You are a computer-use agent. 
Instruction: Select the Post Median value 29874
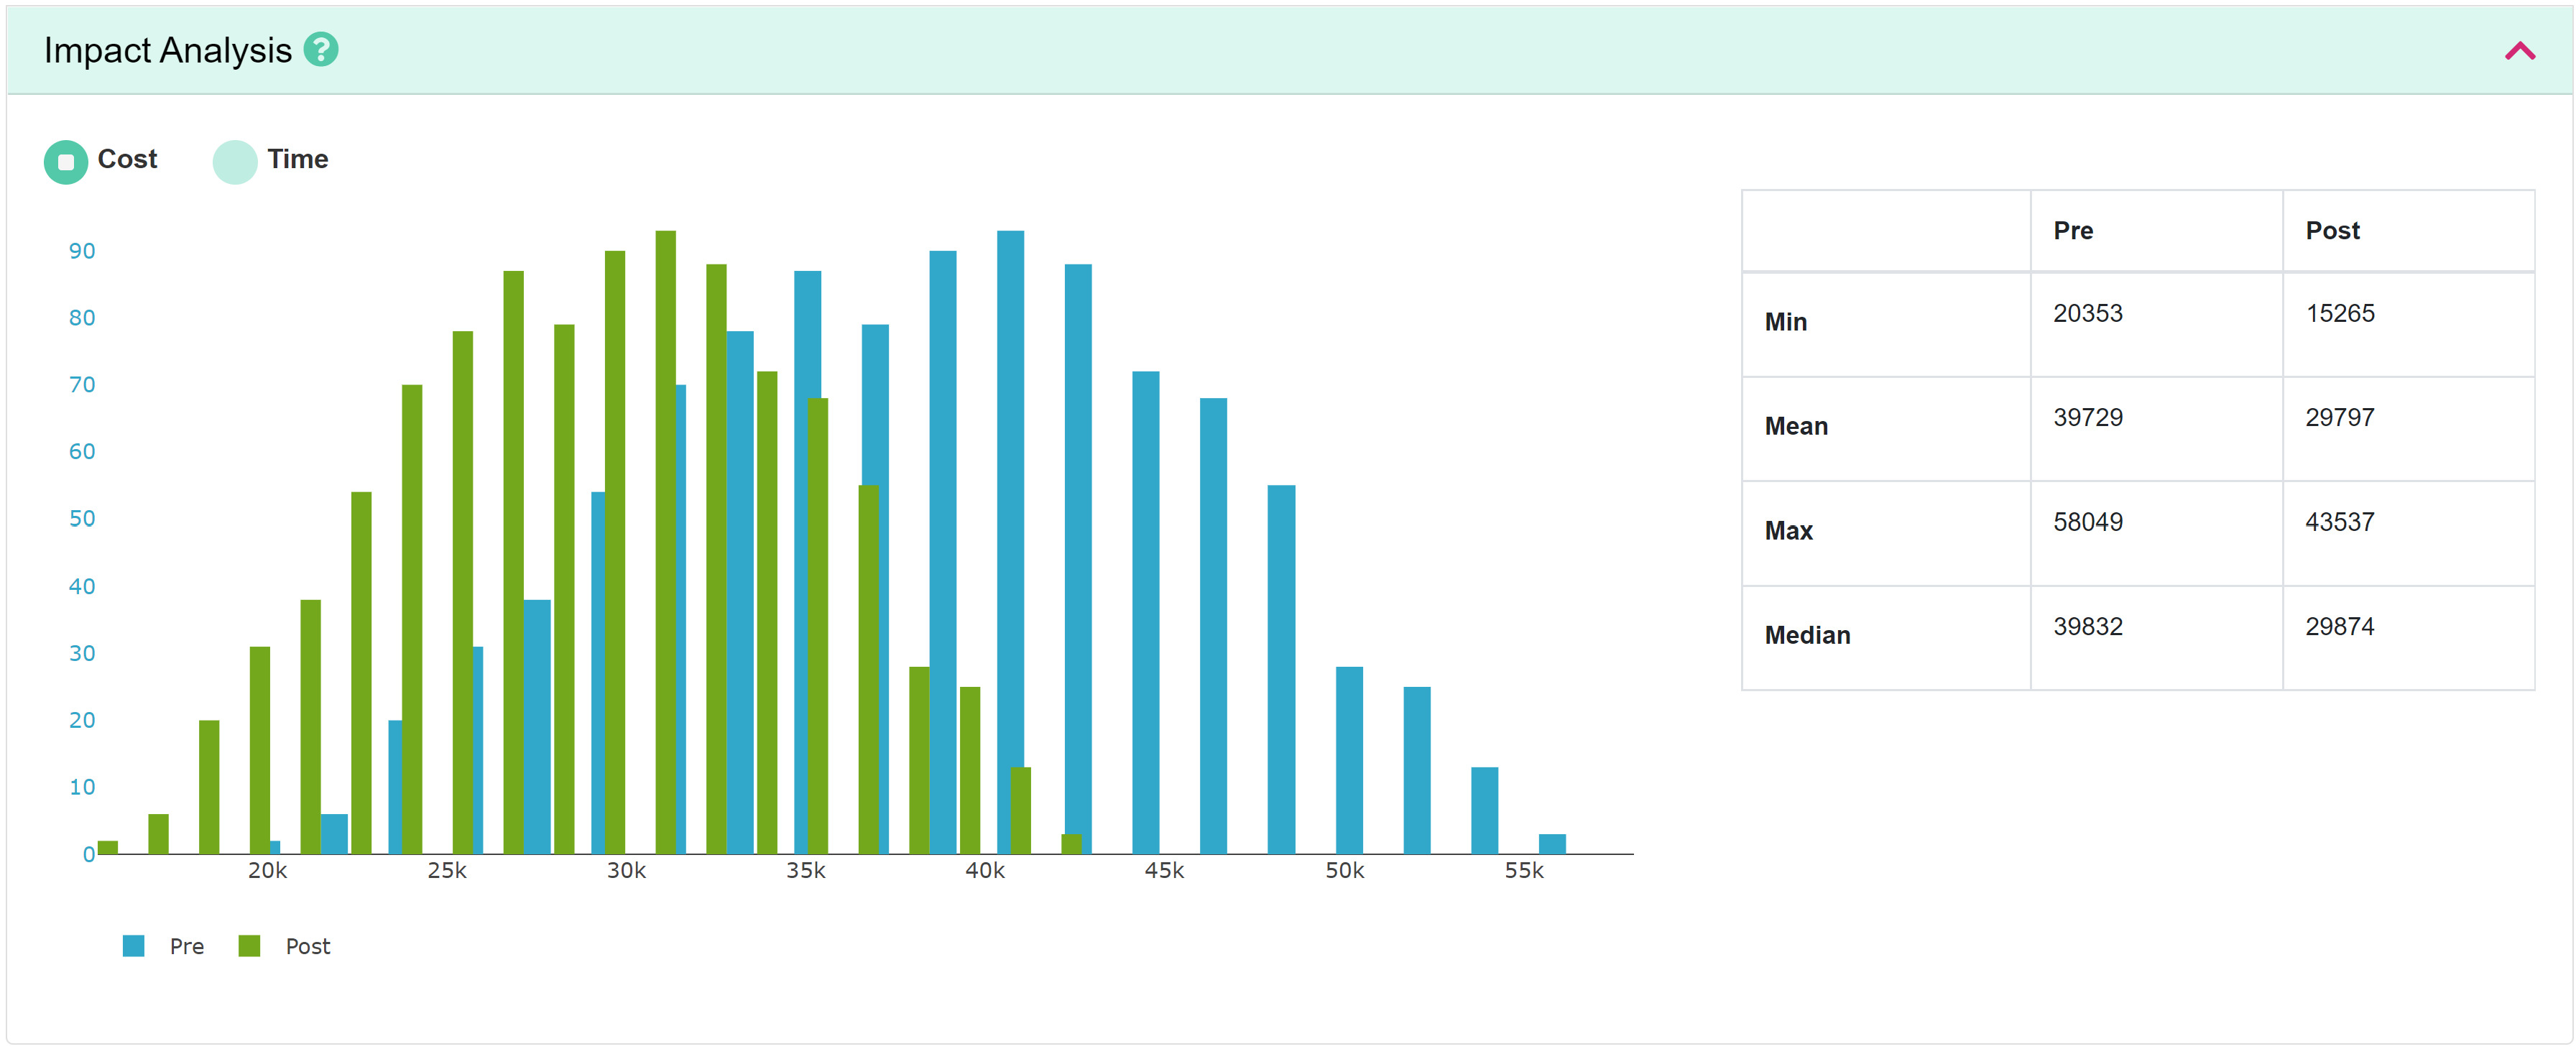click(2340, 626)
